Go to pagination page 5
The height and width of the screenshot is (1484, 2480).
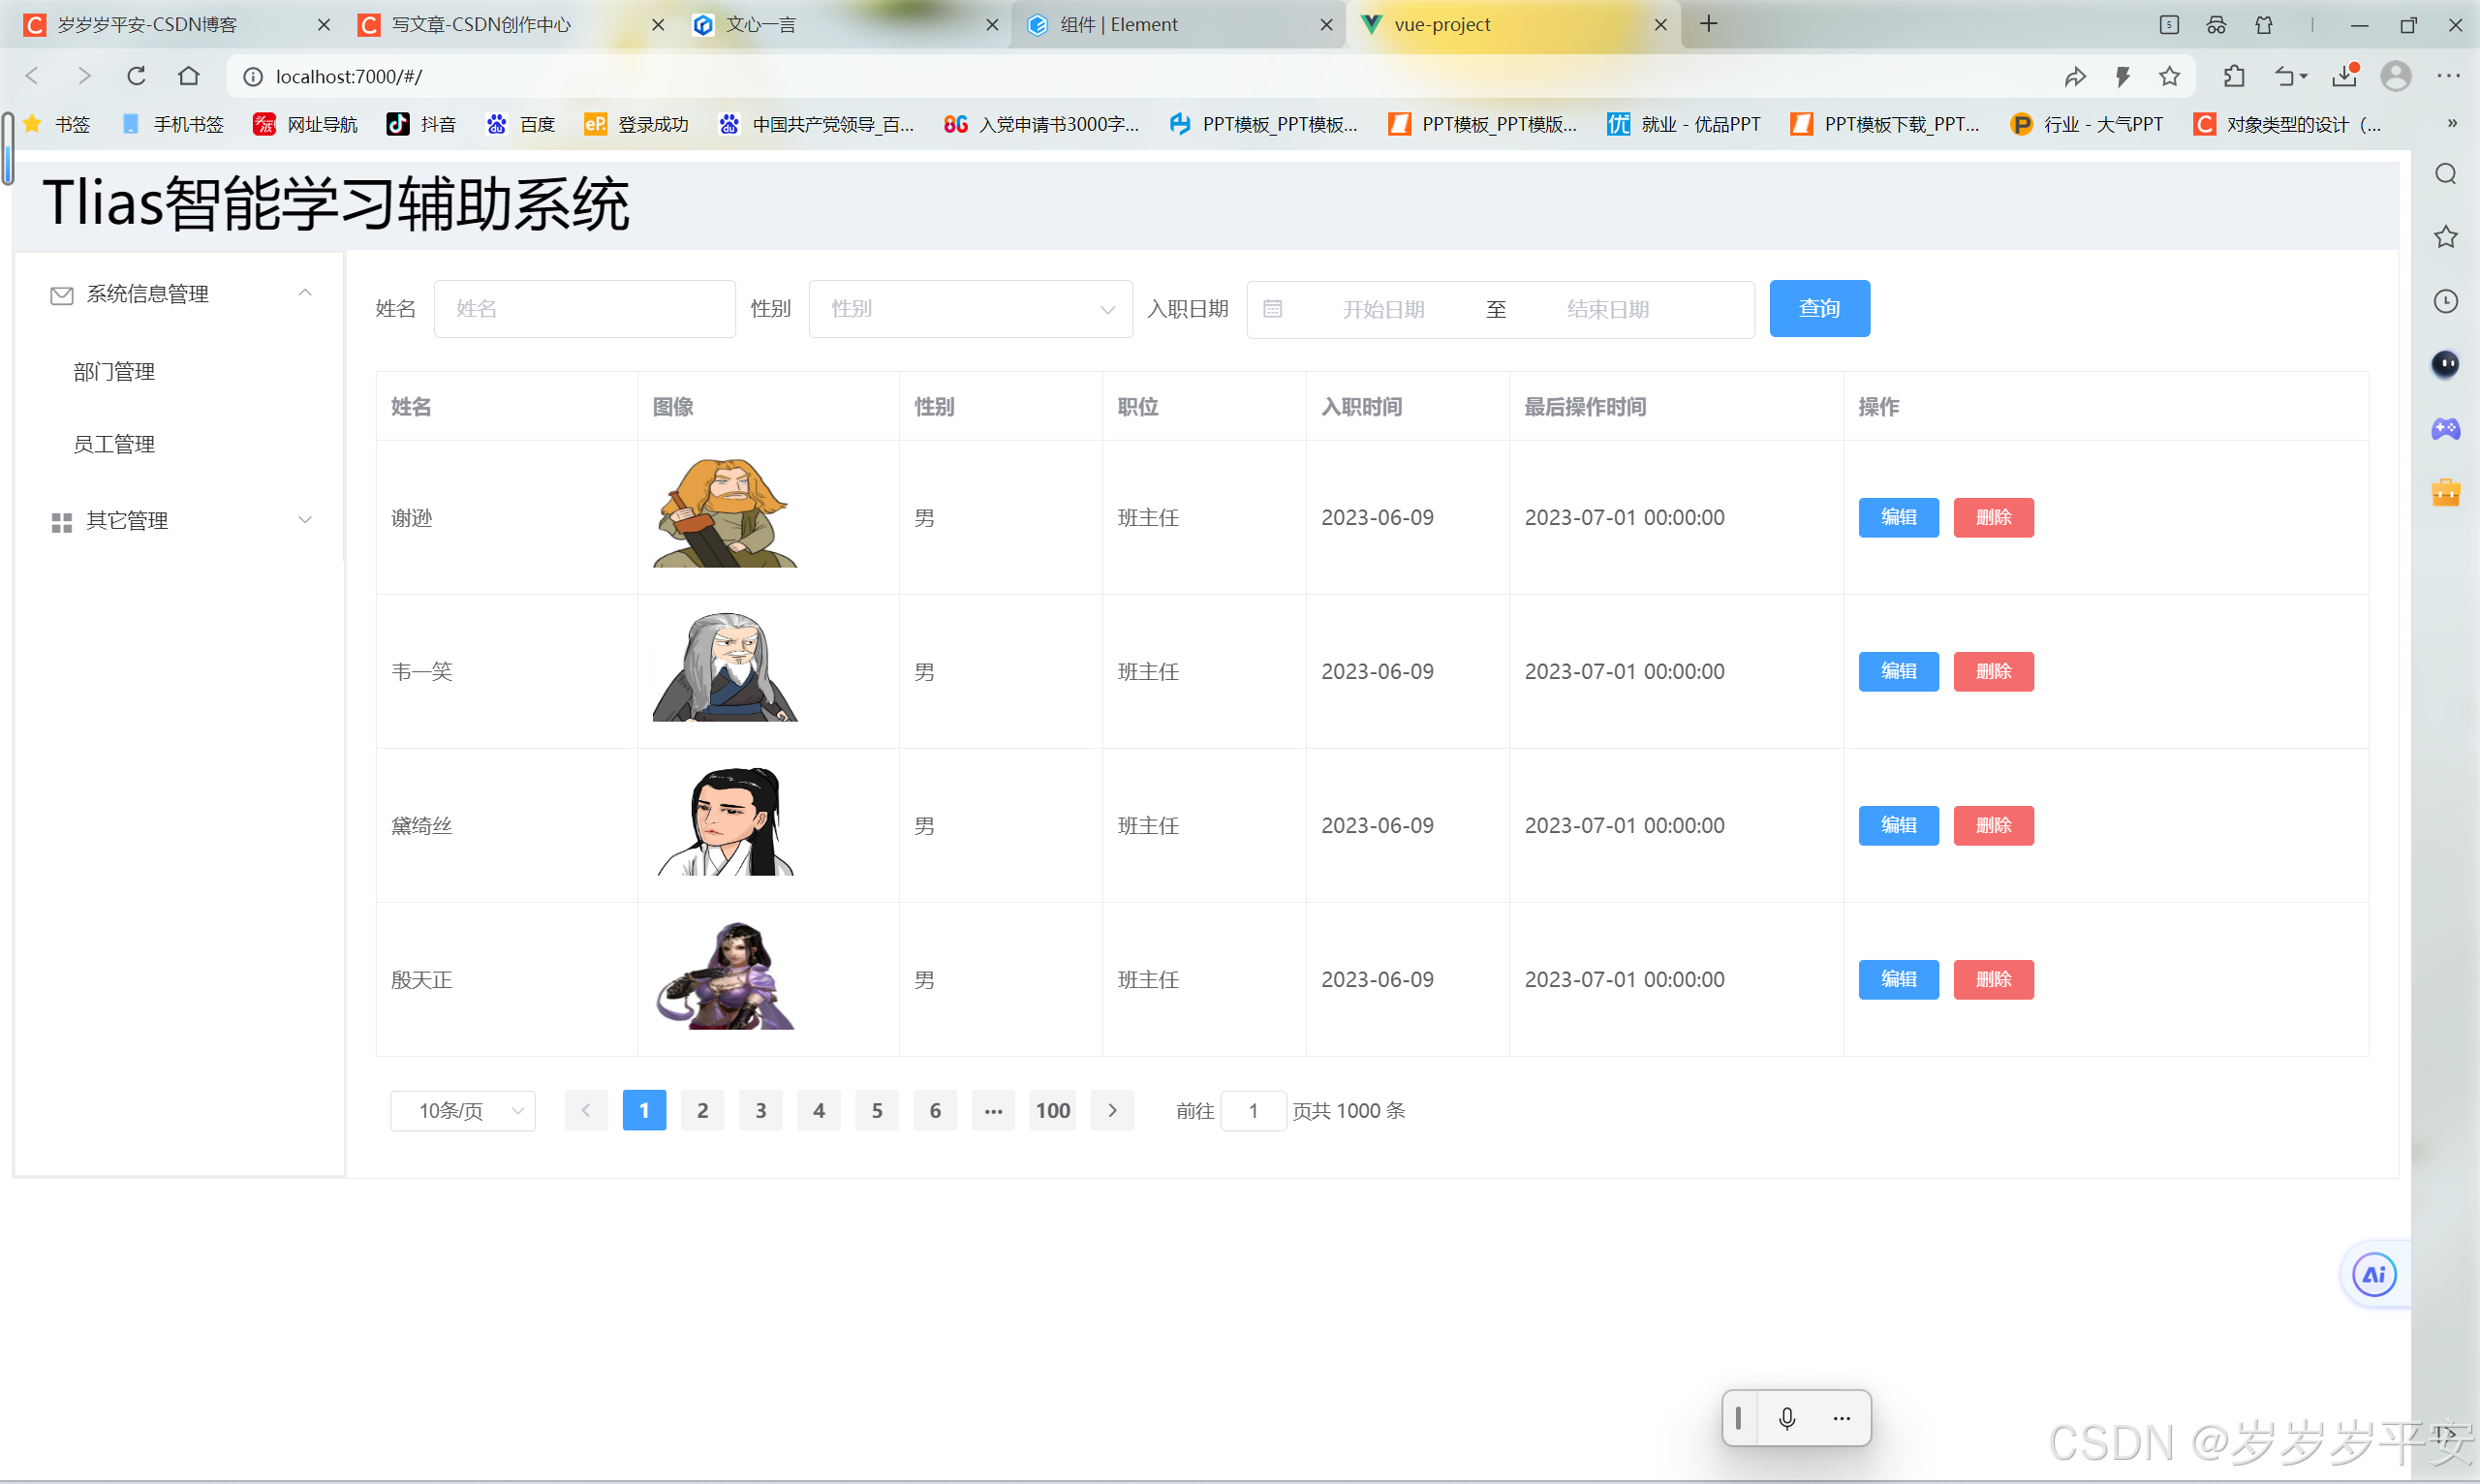[877, 1110]
